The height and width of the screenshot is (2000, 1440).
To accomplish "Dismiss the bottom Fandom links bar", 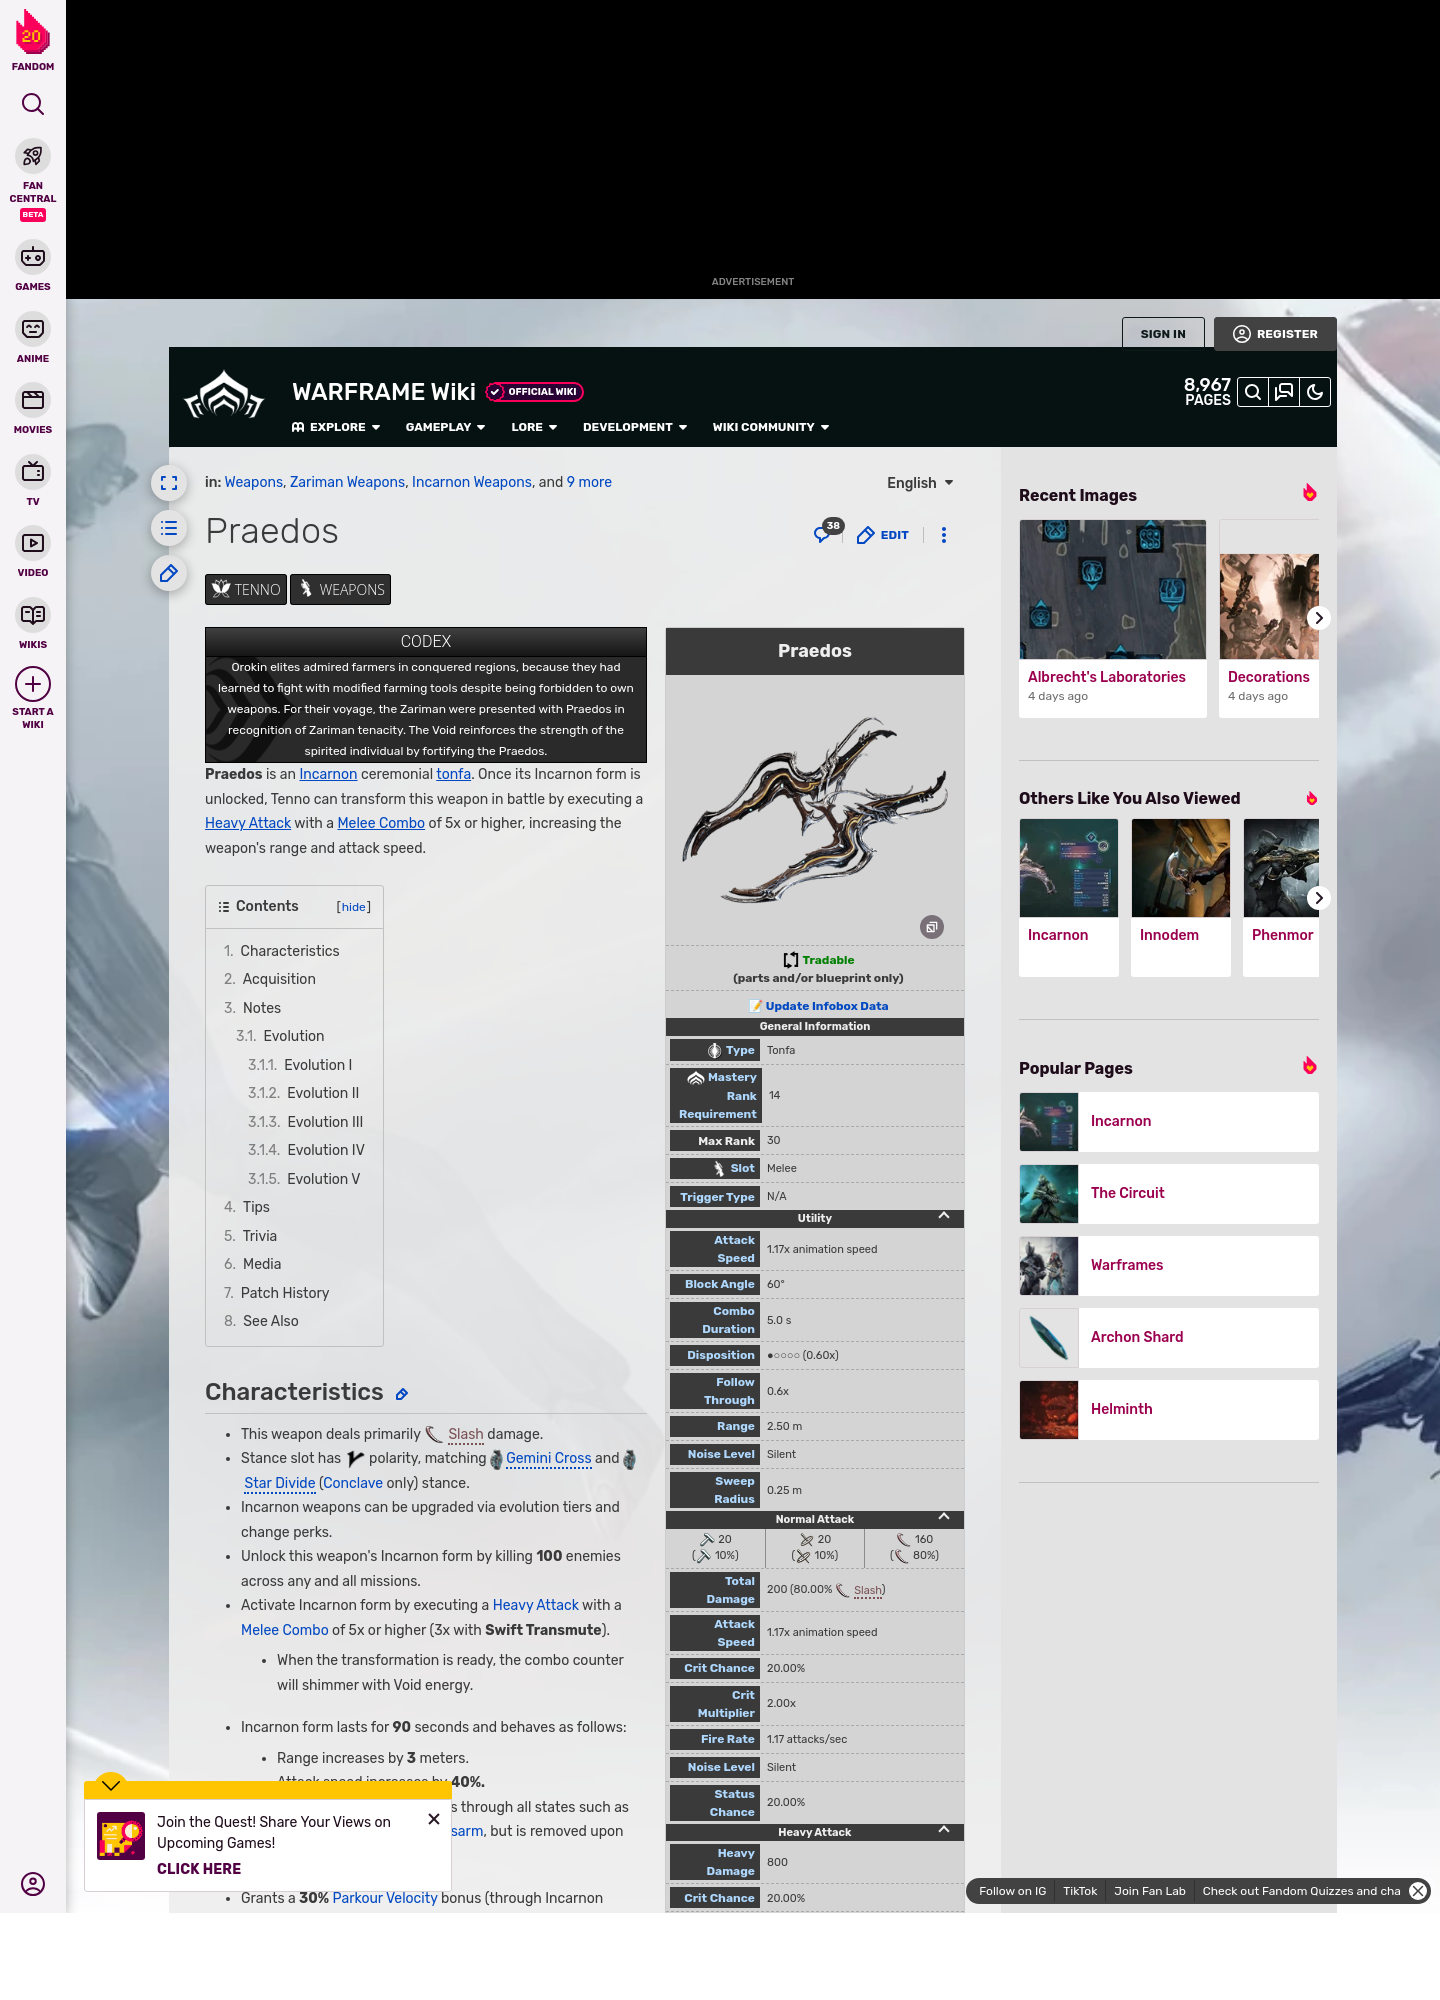I will pyautogui.click(x=1418, y=1891).
